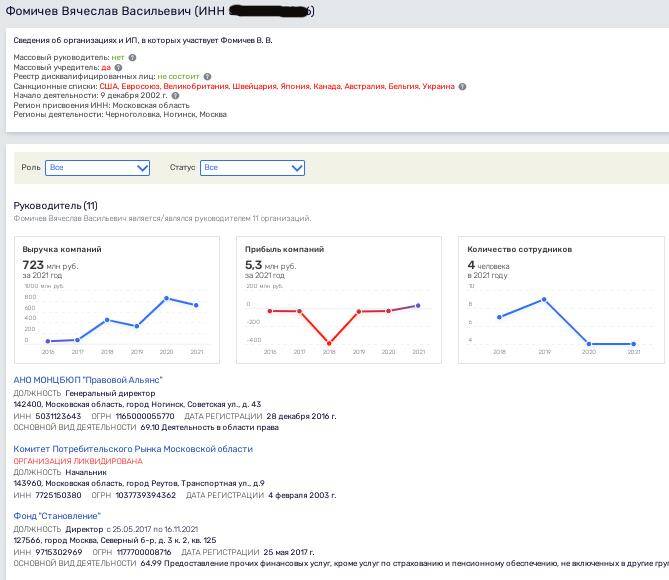
Task: Open the Статус dropdown
Action: tap(252, 168)
